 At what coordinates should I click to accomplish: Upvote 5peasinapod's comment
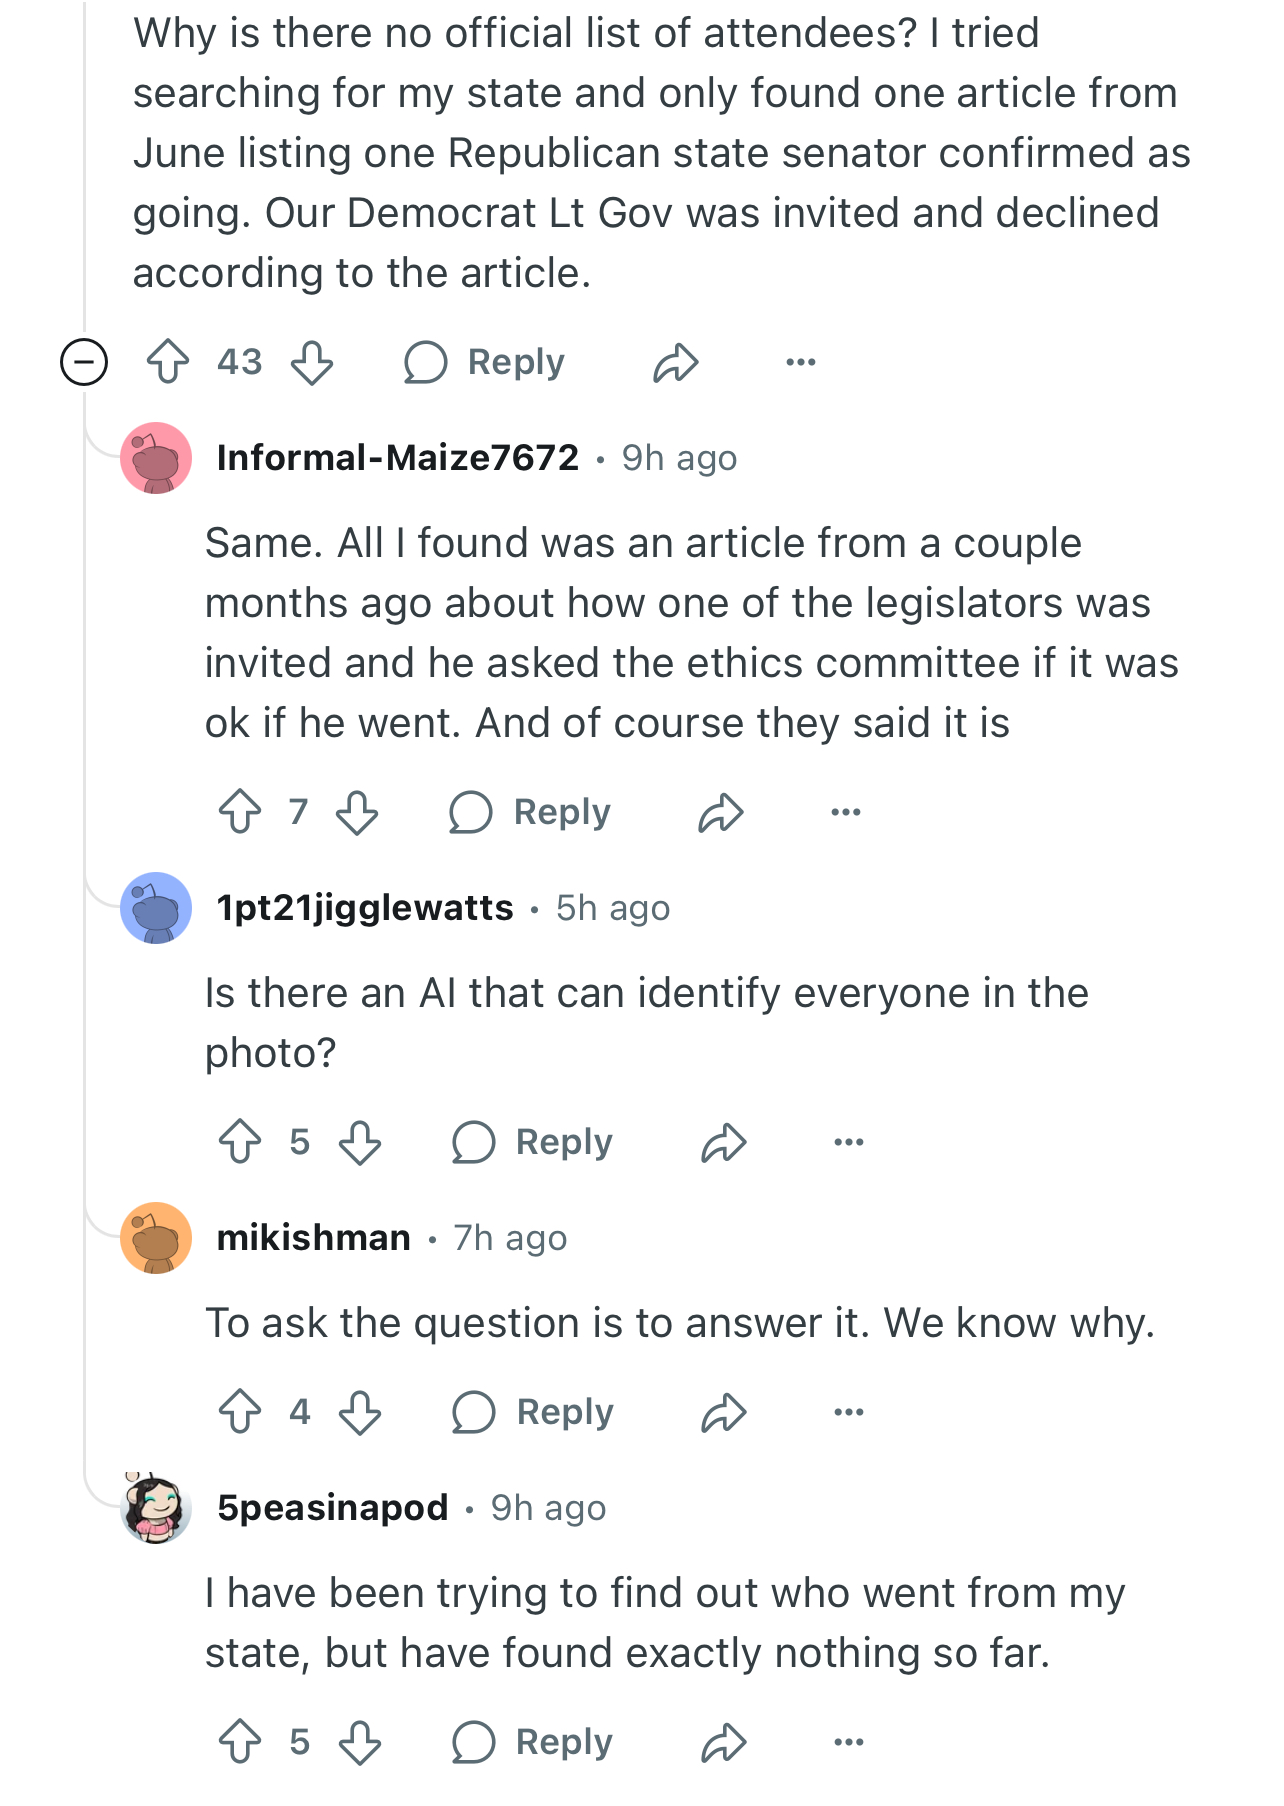240,1742
